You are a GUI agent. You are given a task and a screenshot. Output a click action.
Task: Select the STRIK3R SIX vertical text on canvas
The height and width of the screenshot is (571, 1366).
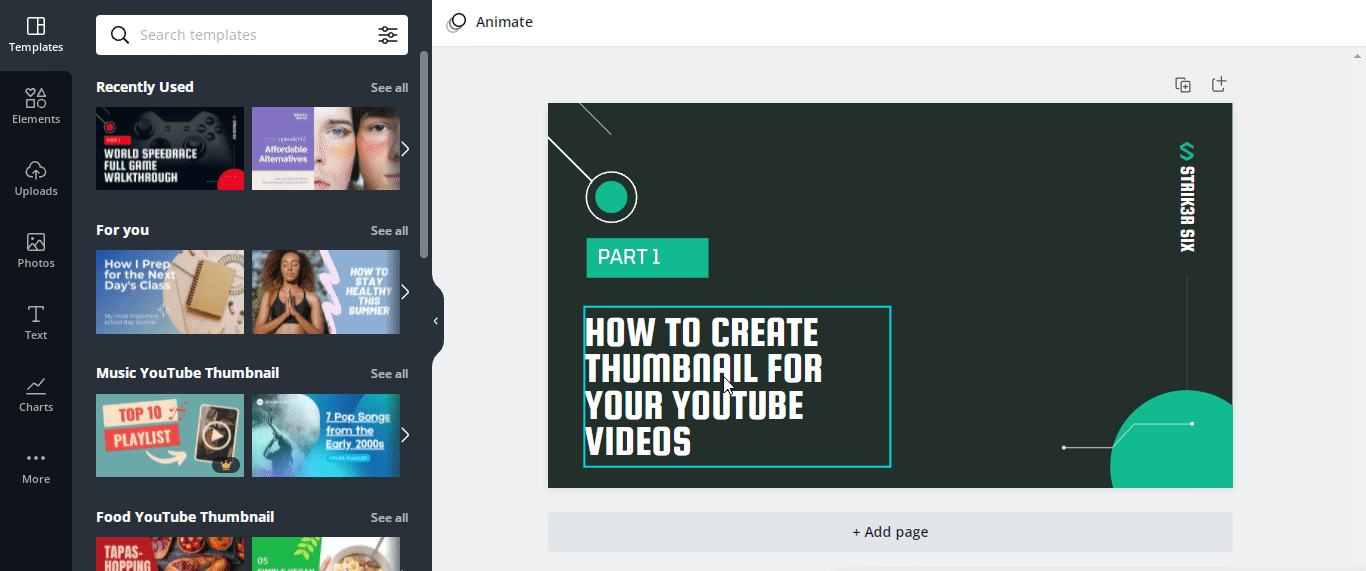point(1187,209)
